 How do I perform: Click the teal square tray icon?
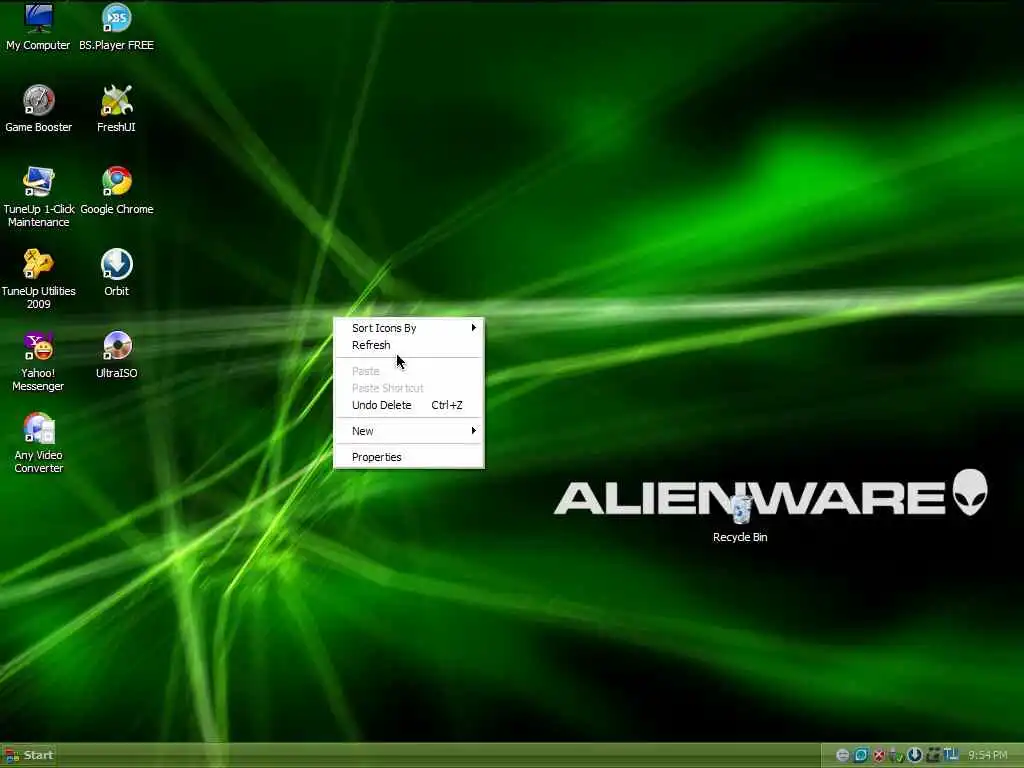pos(861,755)
